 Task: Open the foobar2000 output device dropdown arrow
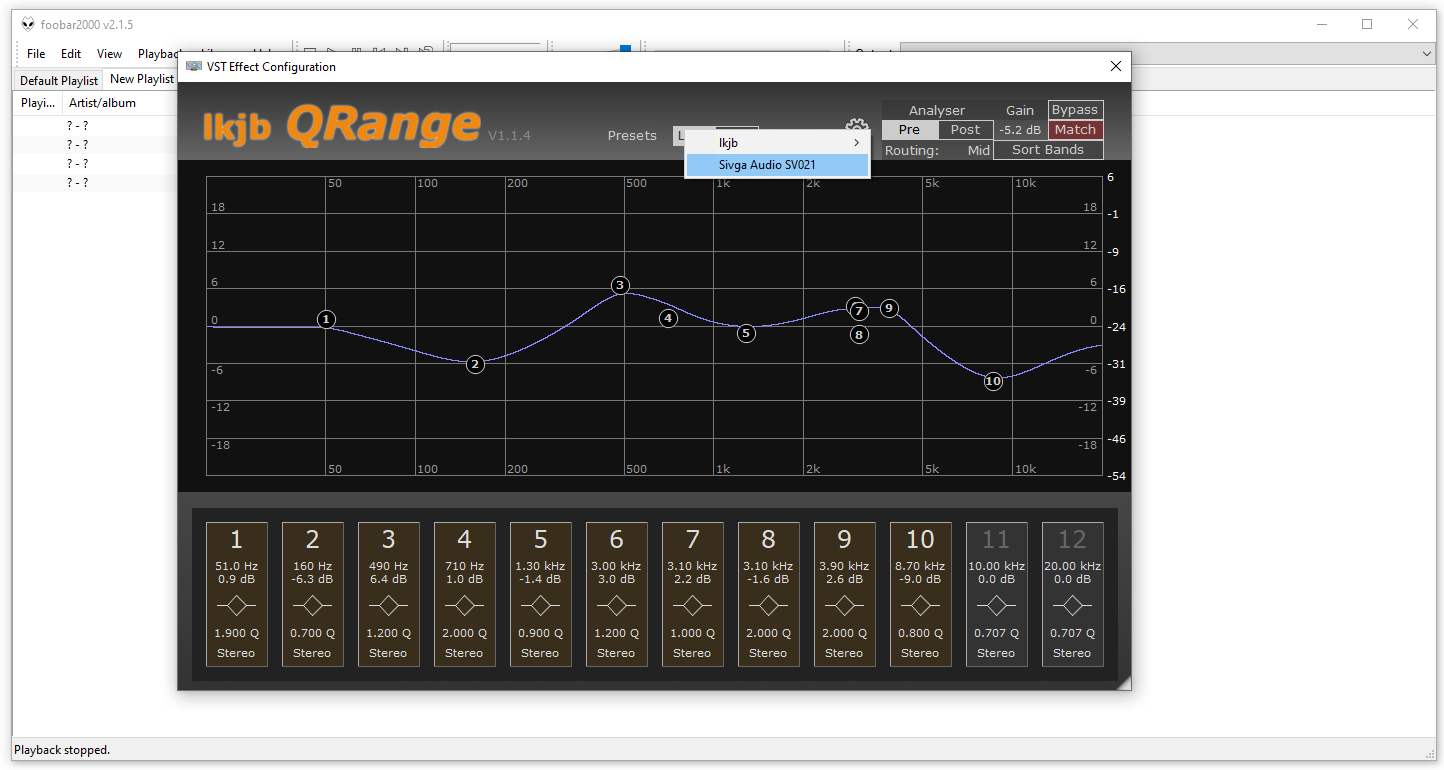coord(1427,53)
